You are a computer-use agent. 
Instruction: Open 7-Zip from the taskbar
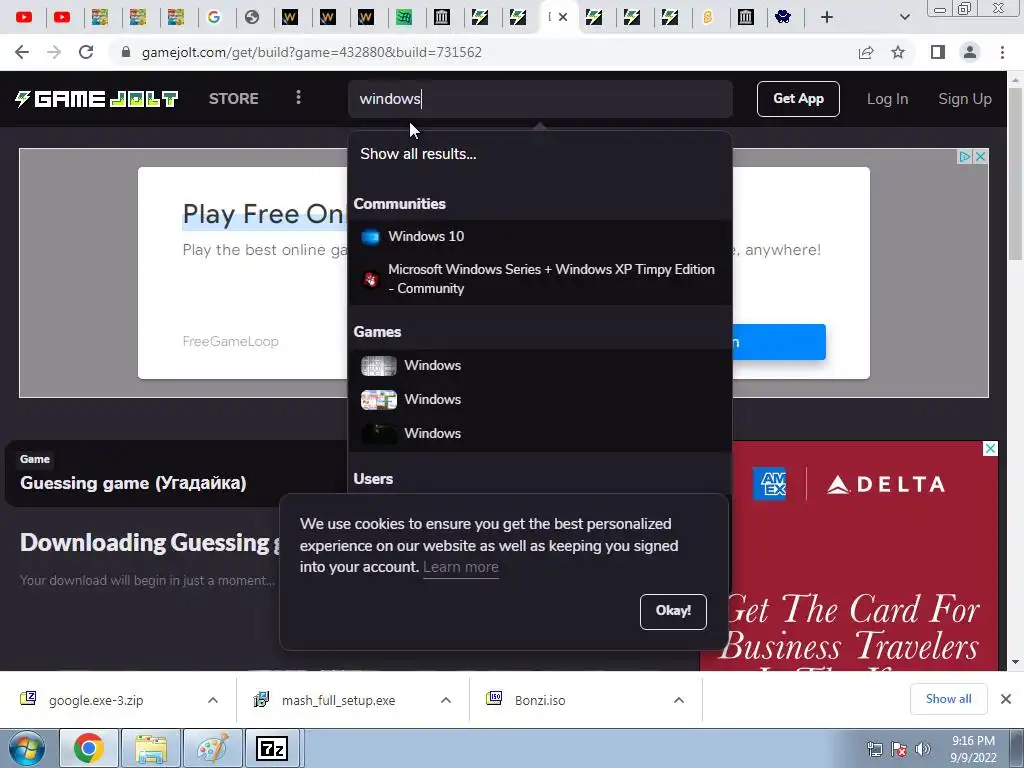coord(272,748)
